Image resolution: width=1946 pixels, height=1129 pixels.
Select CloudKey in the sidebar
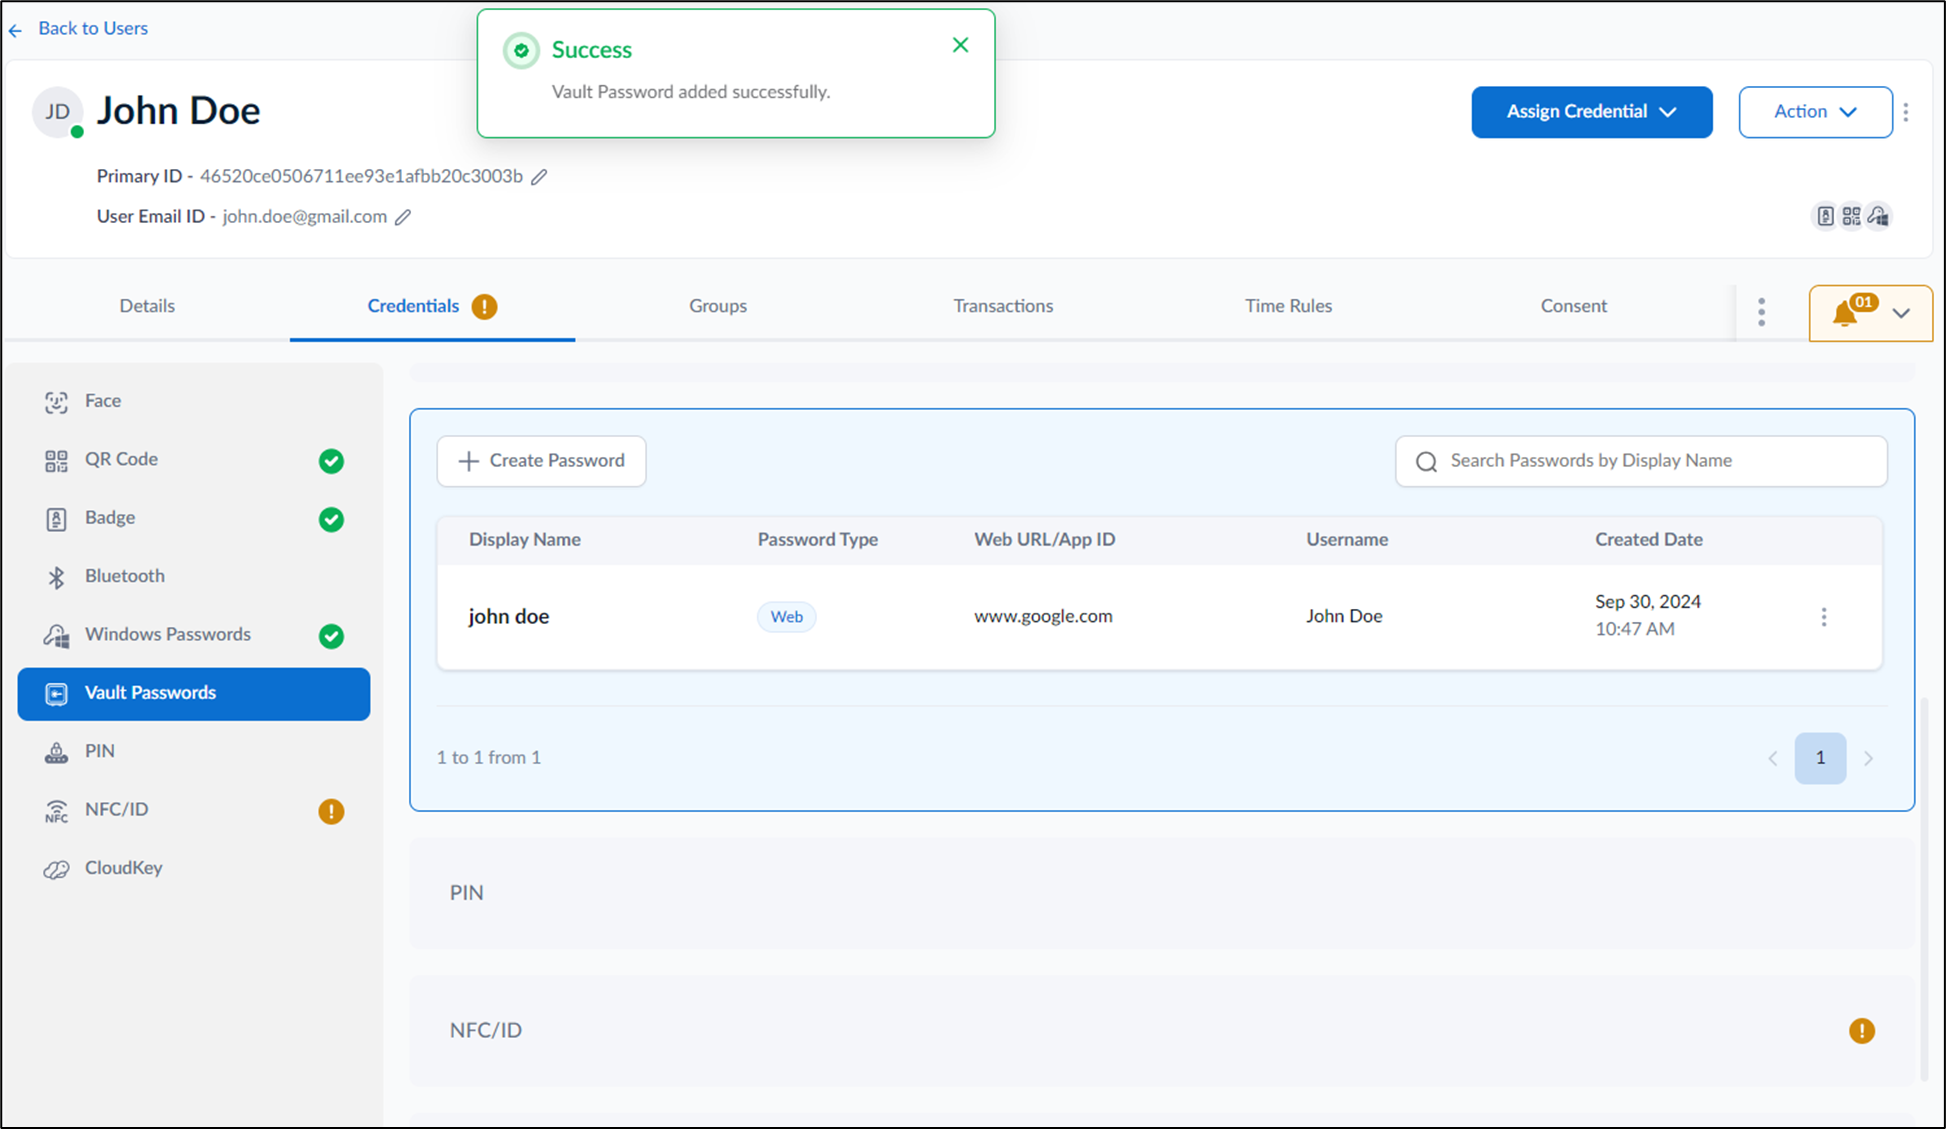tap(194, 868)
